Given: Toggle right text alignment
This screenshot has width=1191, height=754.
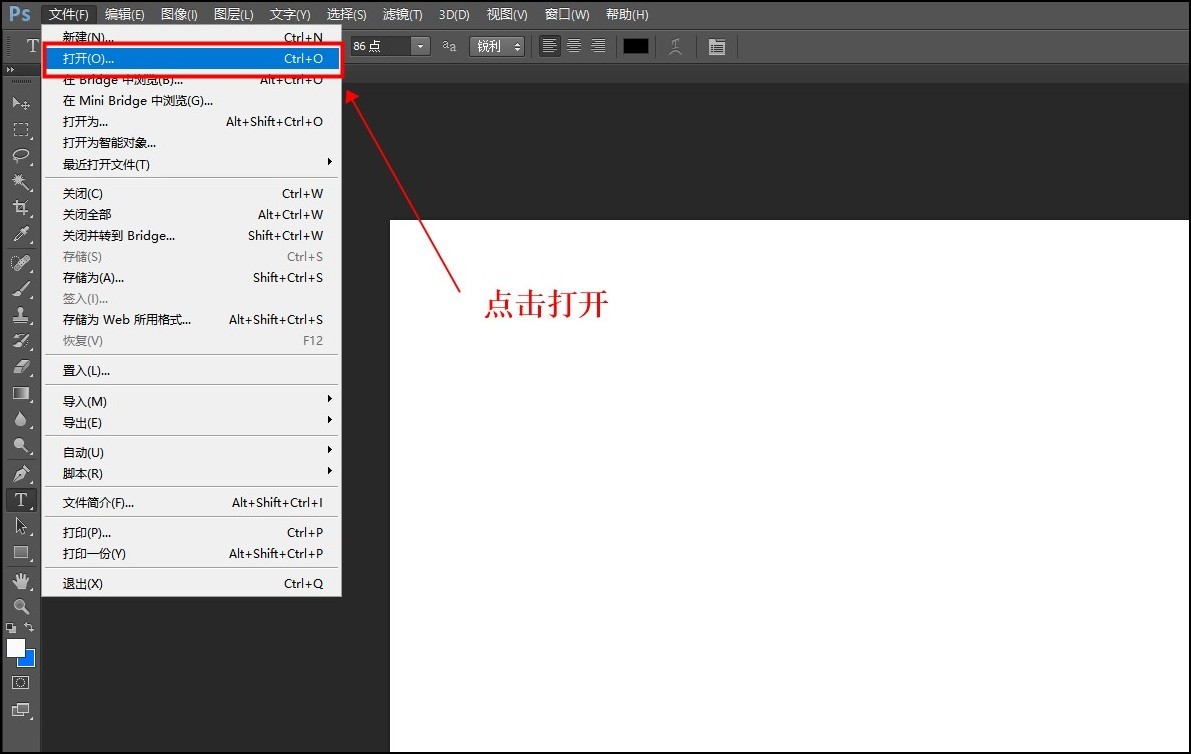Looking at the screenshot, I should click(598, 46).
